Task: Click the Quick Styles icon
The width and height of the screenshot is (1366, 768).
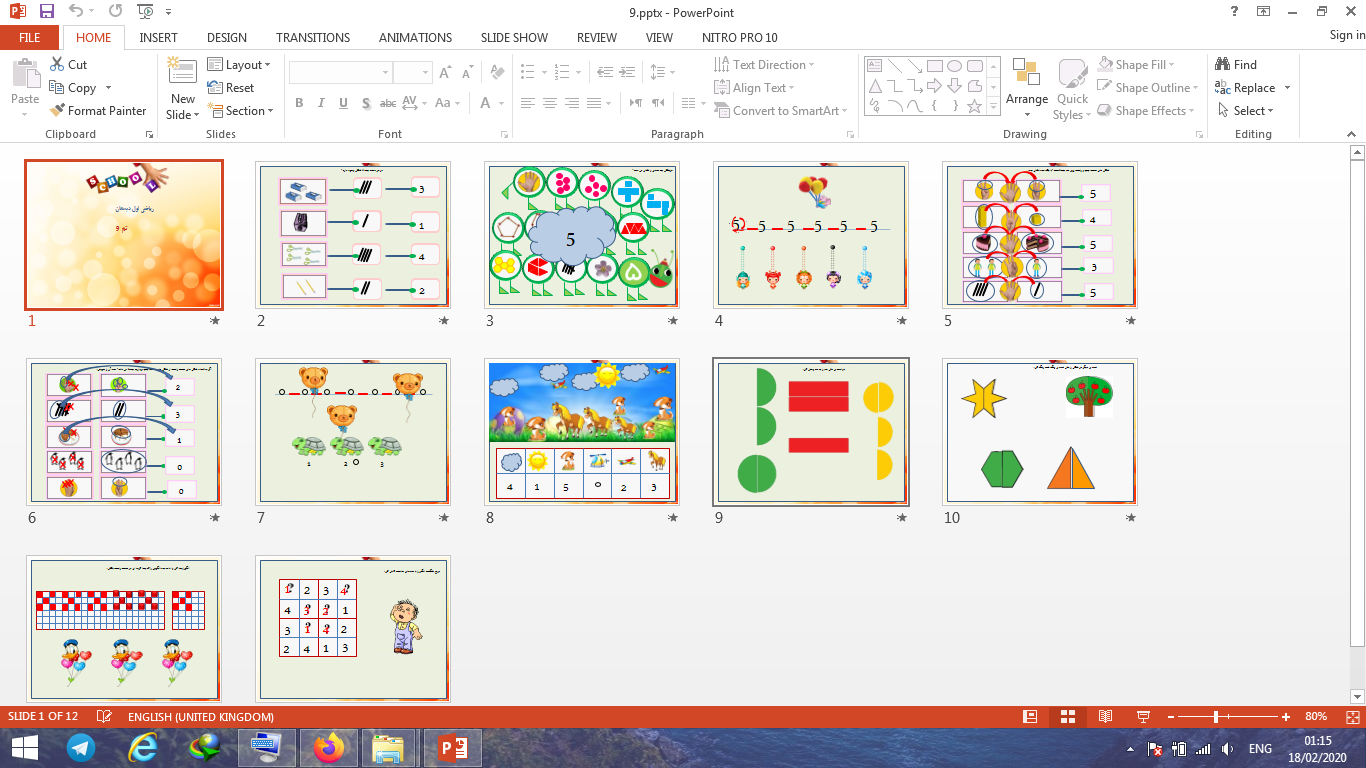Action: point(1072,76)
